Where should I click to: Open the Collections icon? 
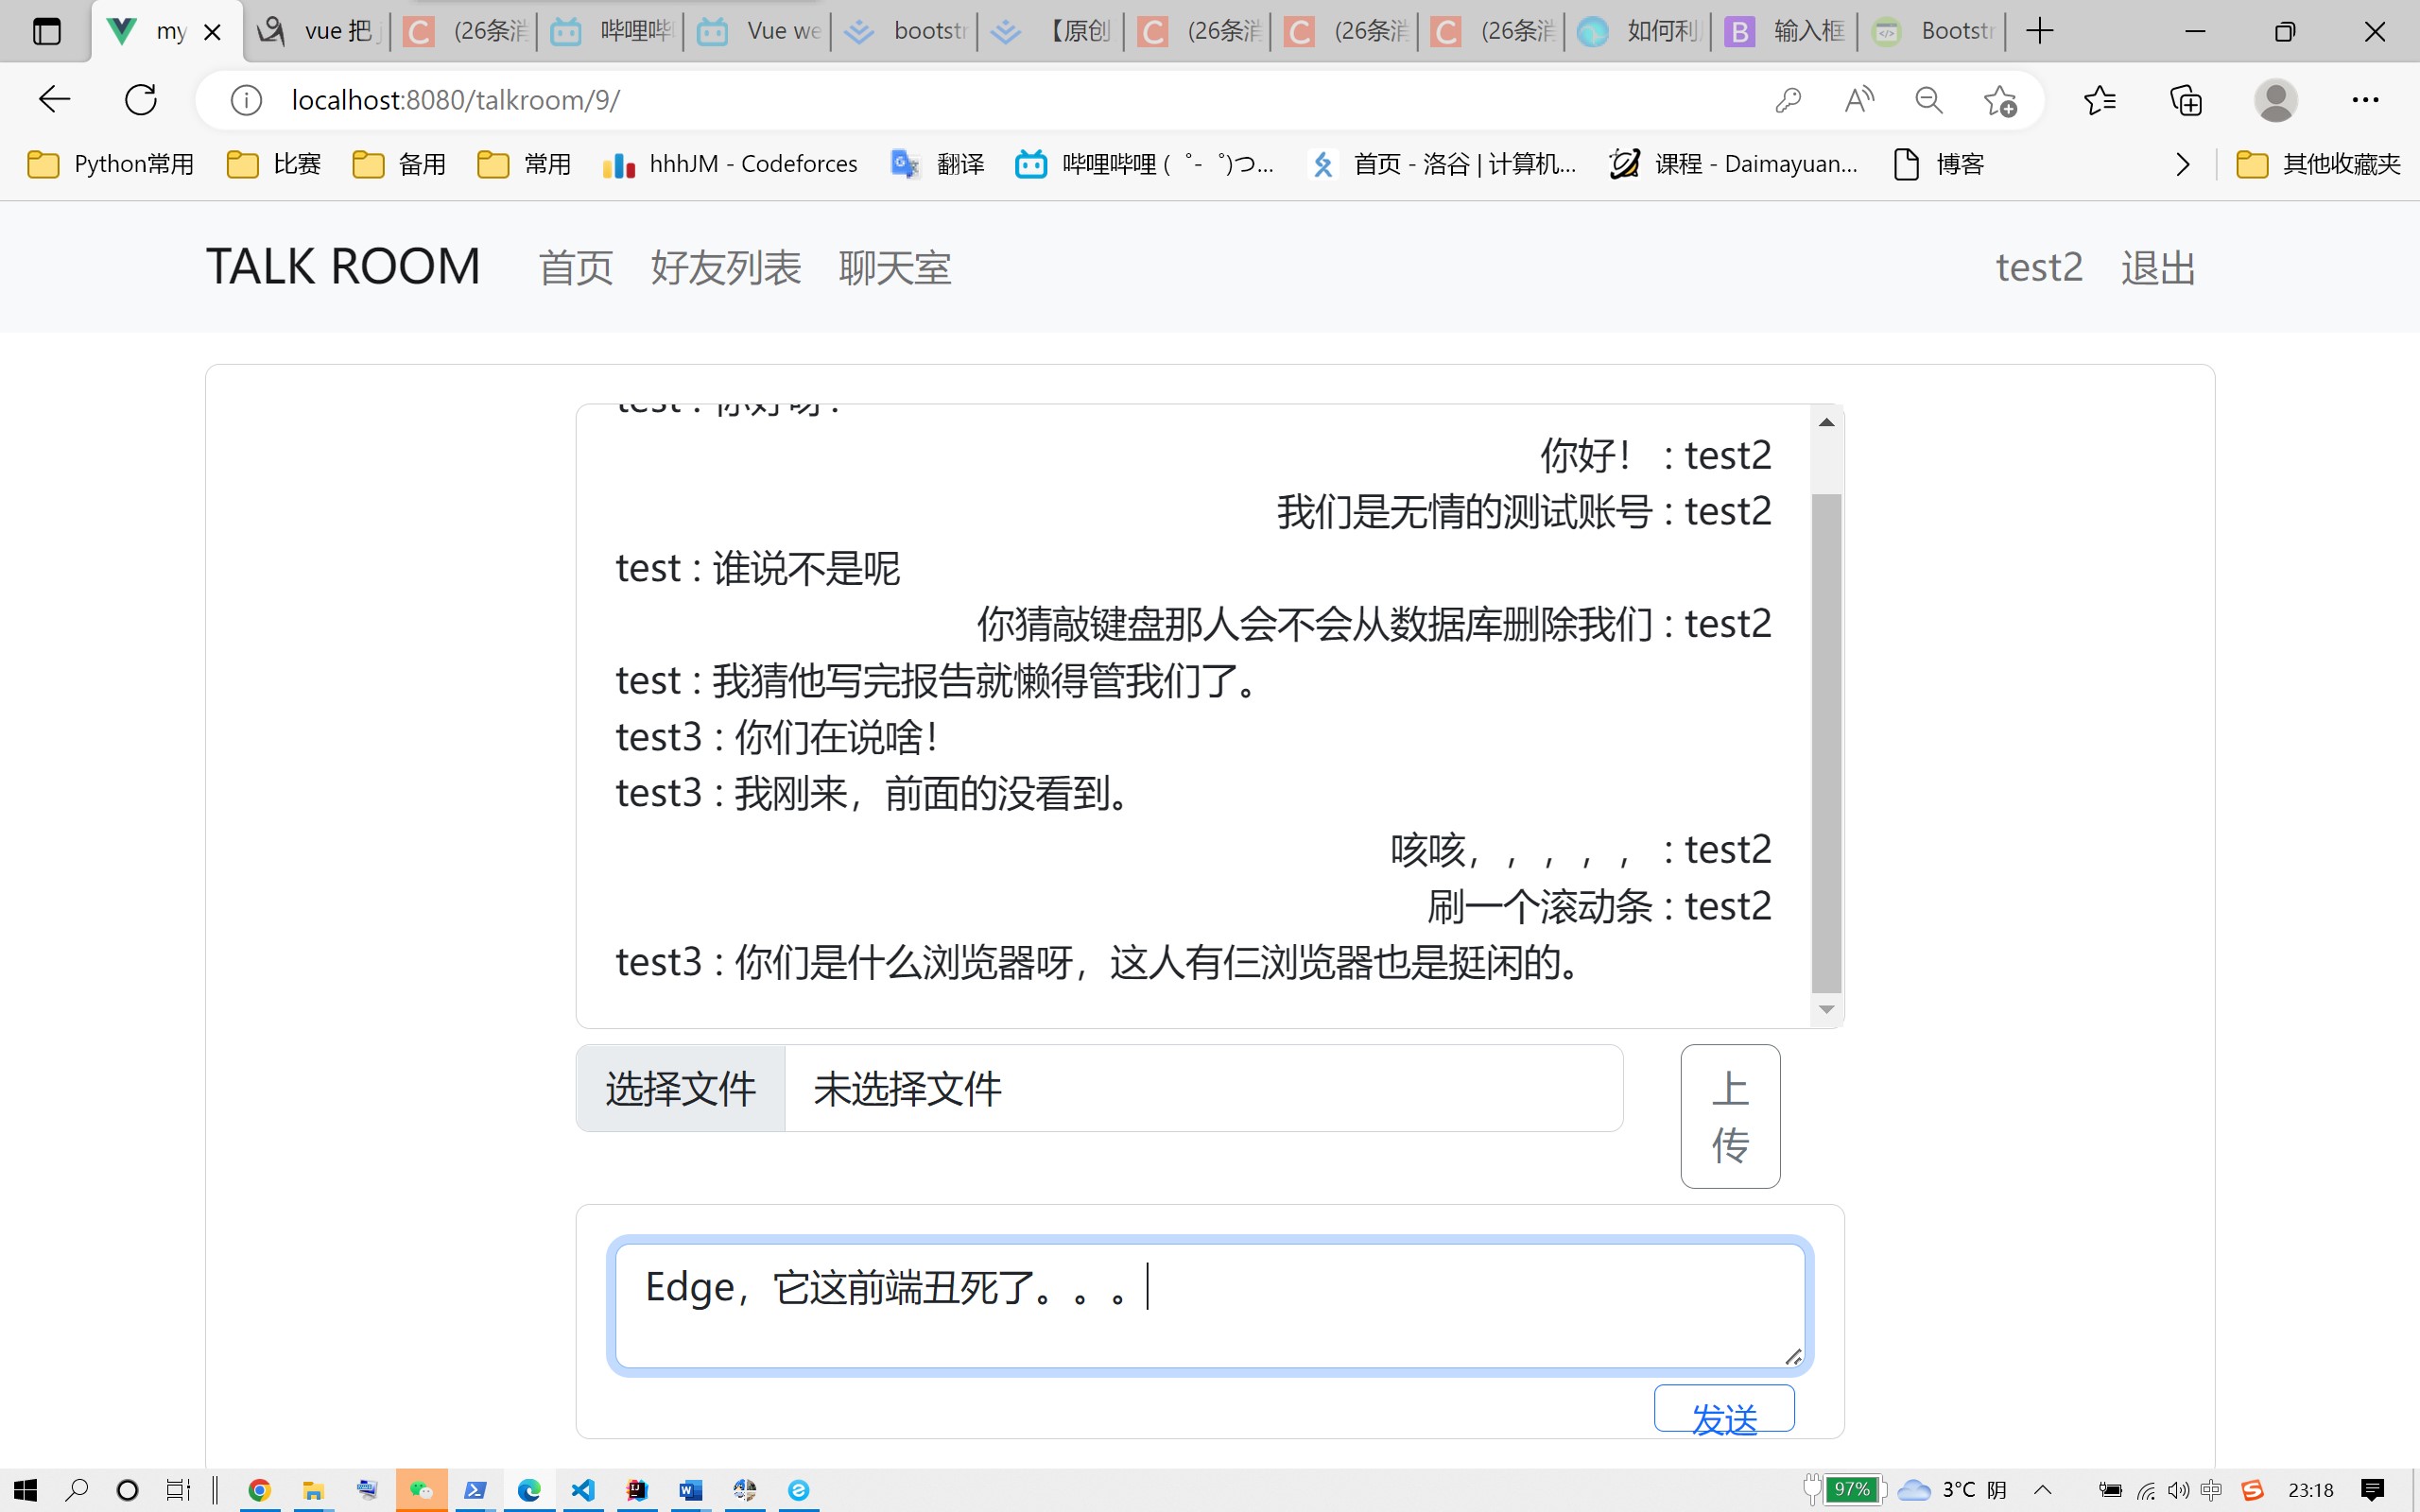(x=2186, y=100)
